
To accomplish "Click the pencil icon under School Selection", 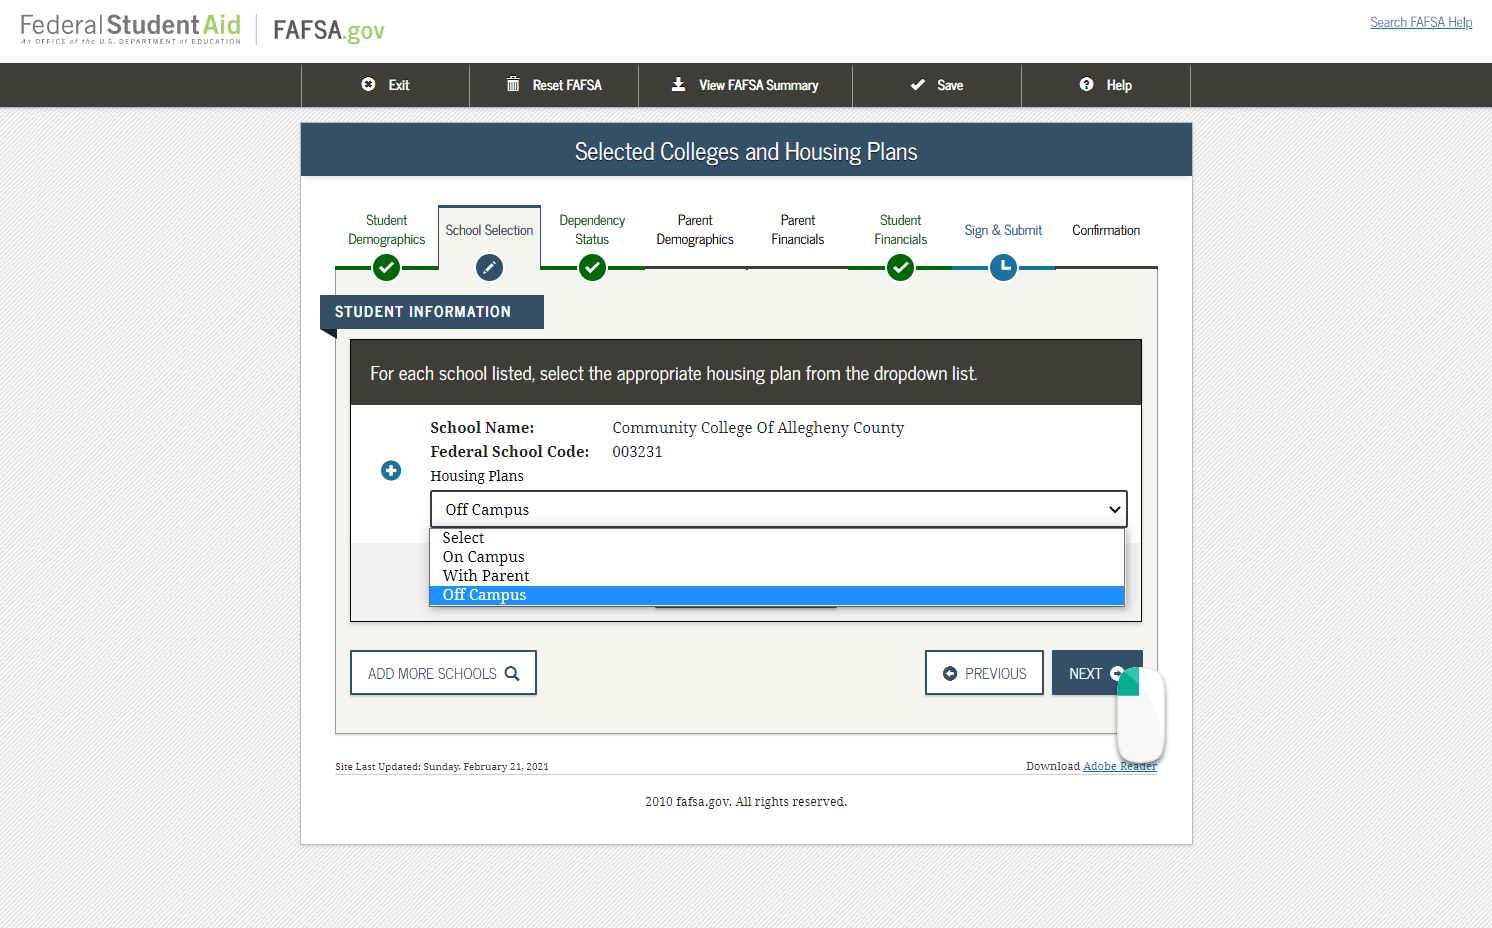I will pos(489,267).
